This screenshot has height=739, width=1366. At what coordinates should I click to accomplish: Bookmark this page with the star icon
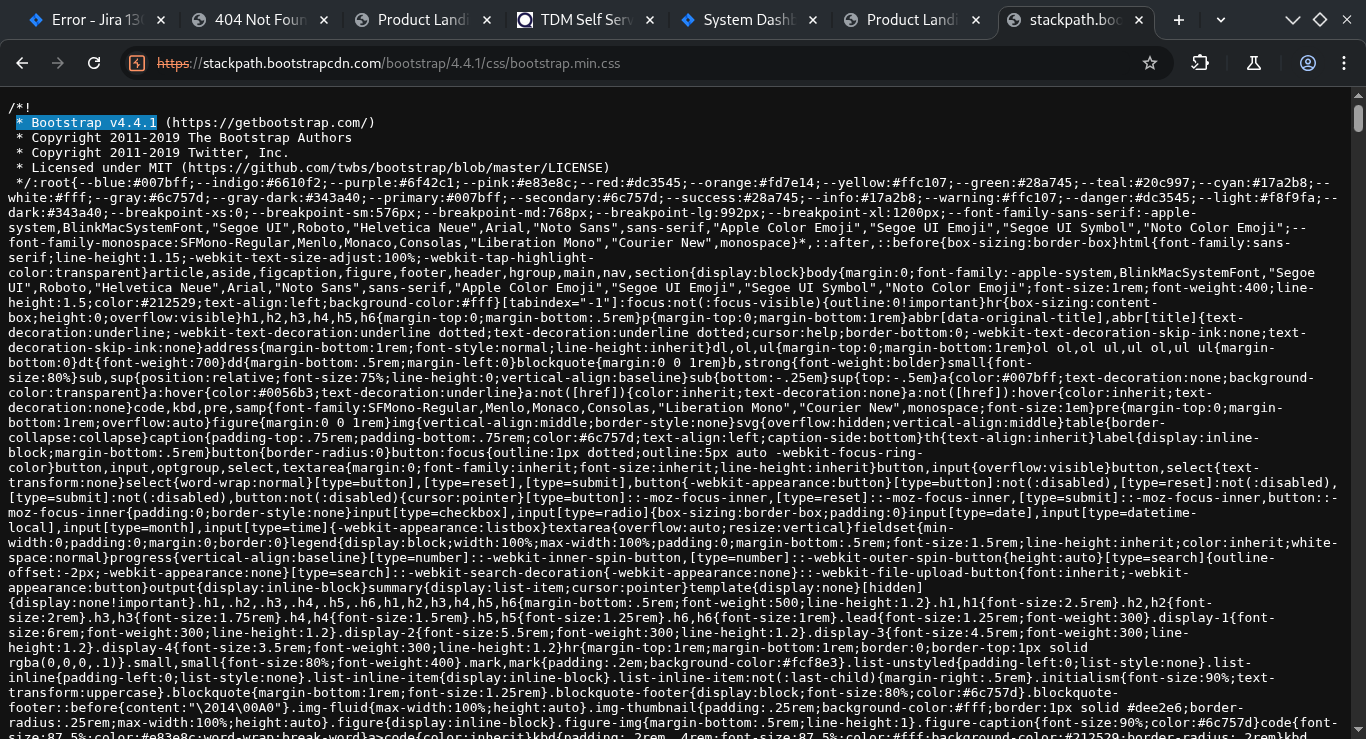click(1150, 63)
